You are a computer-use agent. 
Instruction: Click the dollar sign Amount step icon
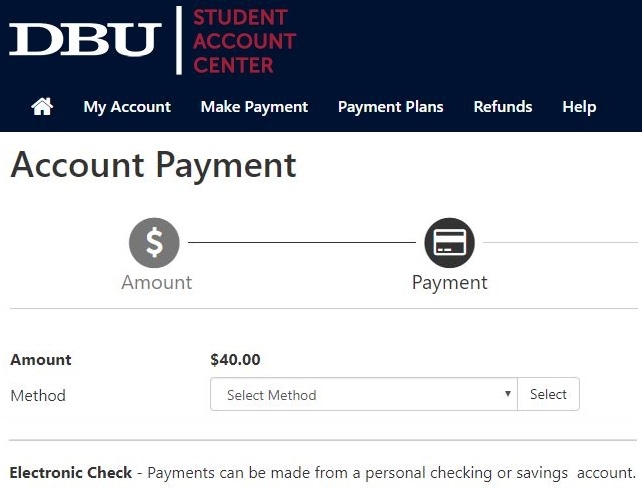[x=154, y=243]
